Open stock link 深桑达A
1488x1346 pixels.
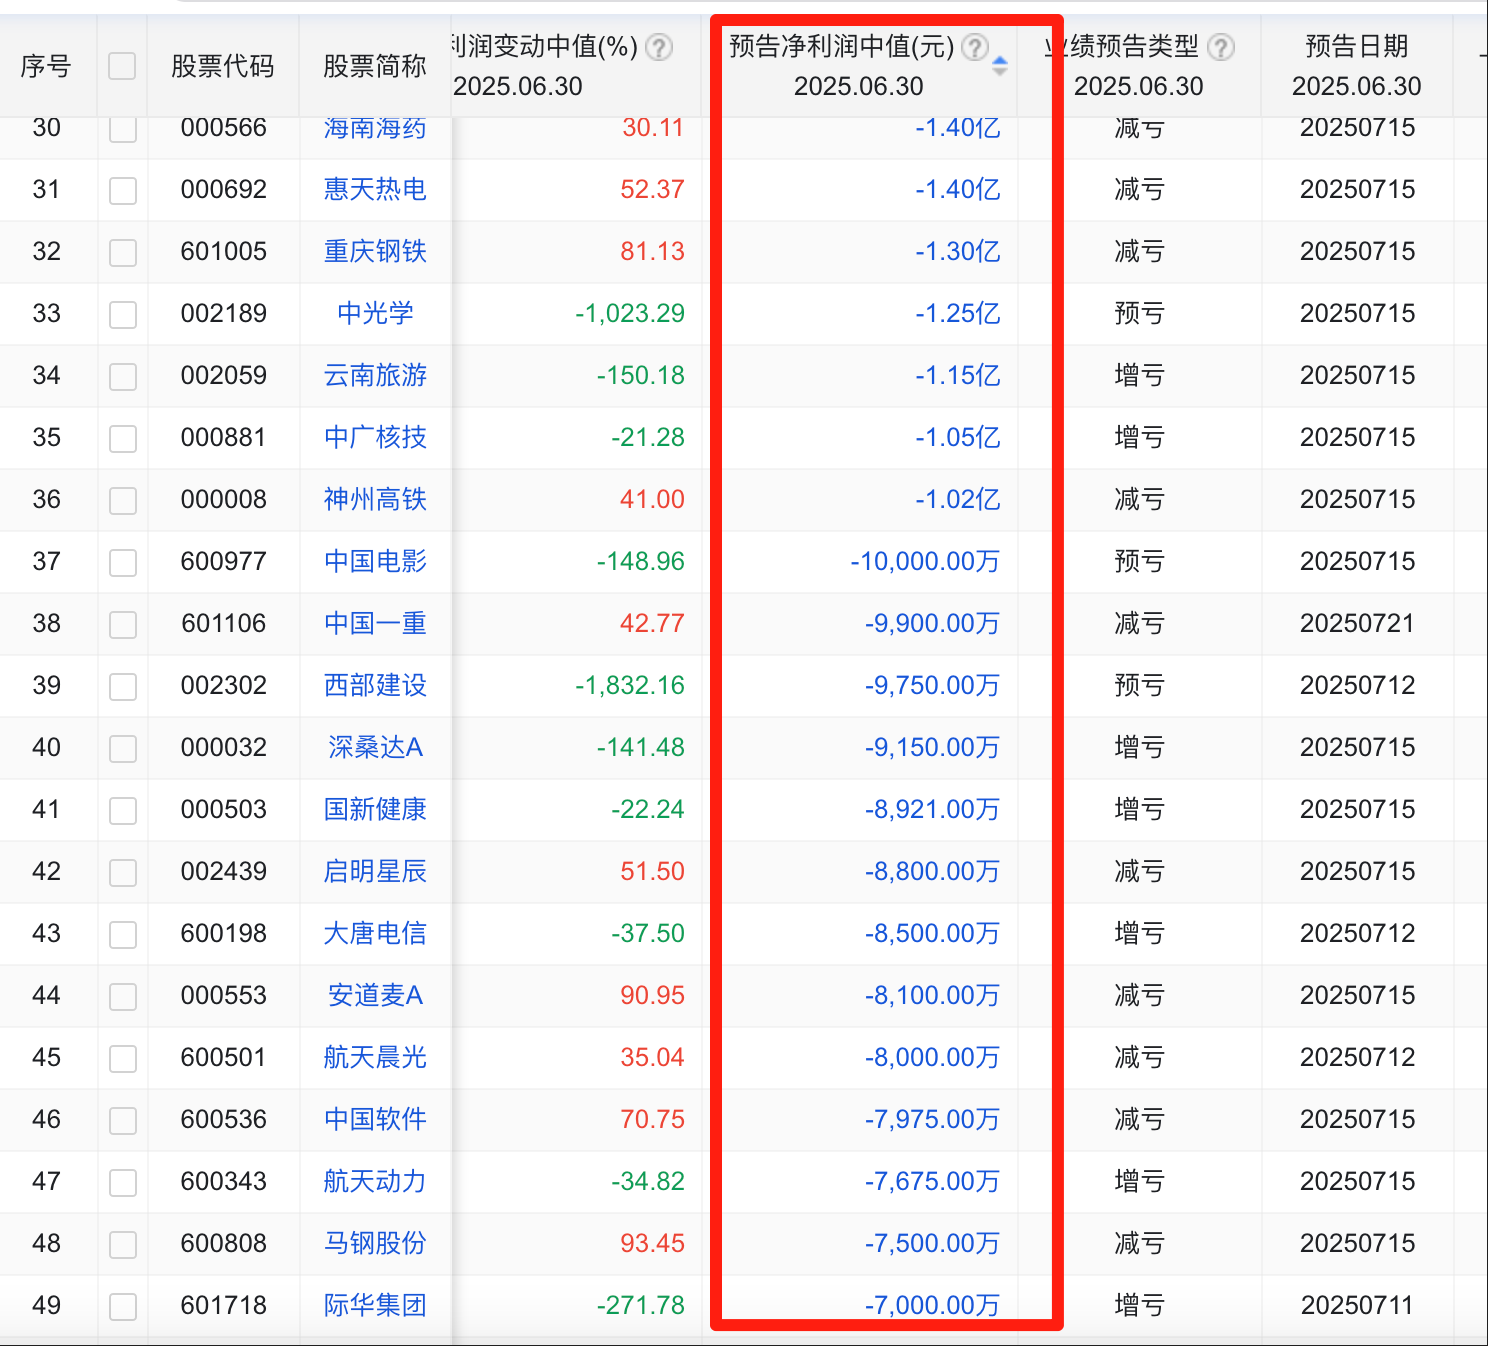[375, 747]
